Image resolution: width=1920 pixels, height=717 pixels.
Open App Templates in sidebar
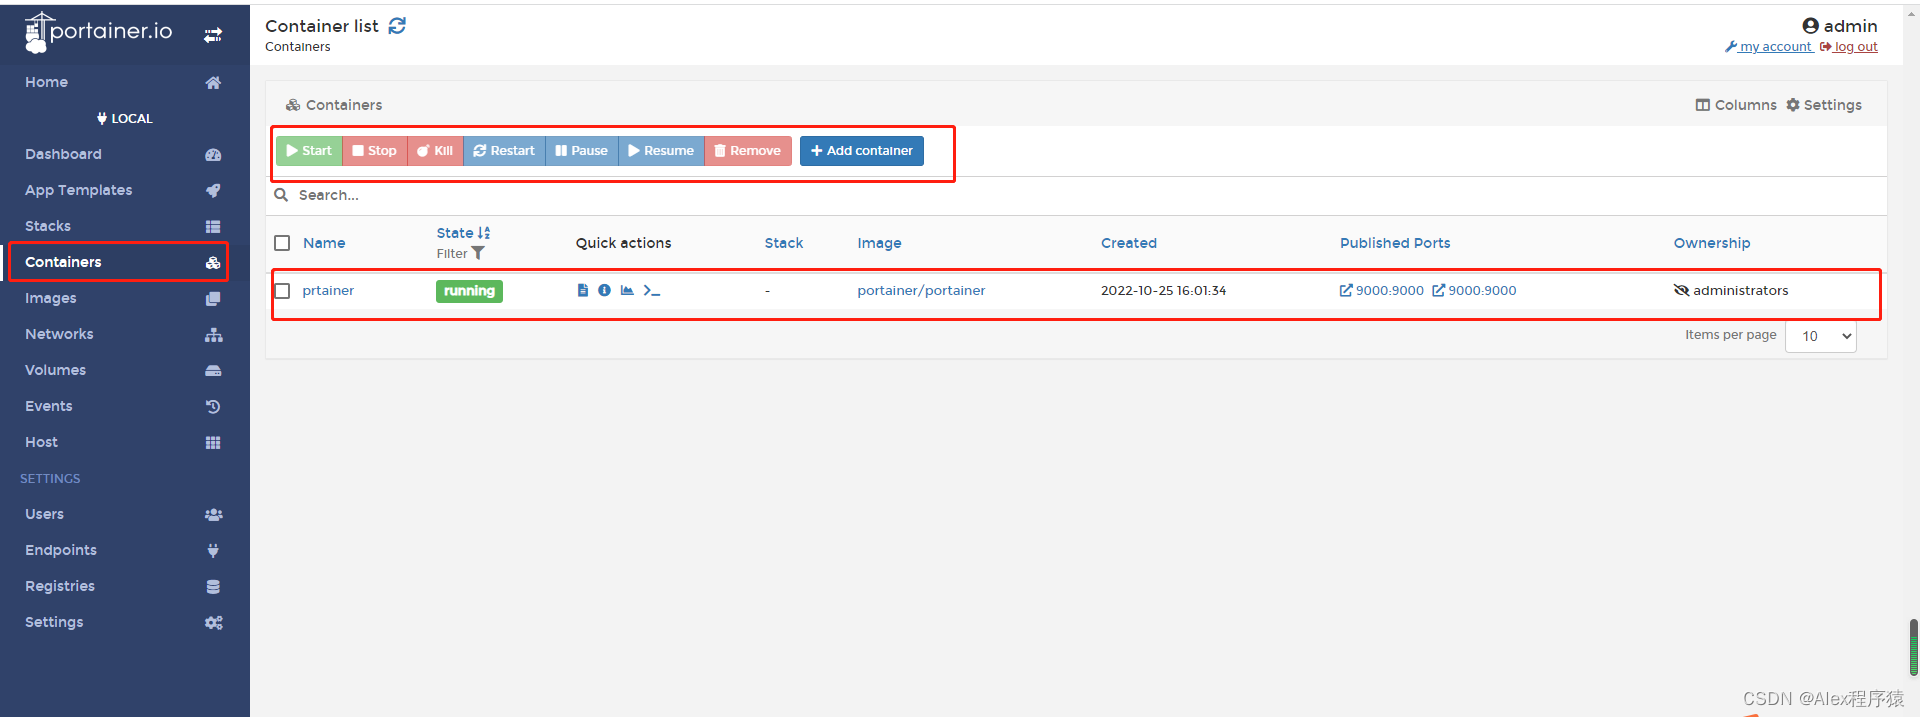[x=124, y=190]
